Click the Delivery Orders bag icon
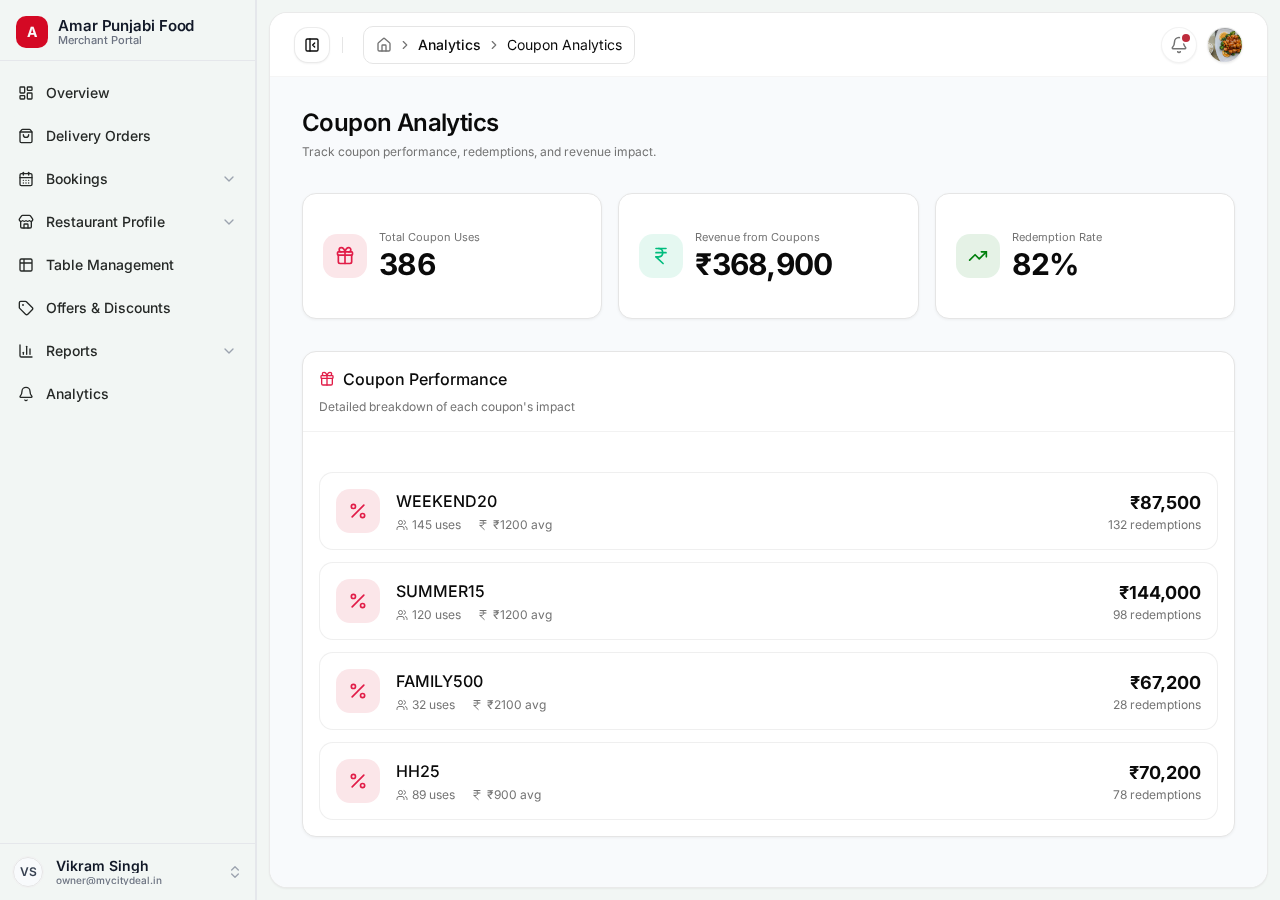This screenshot has width=1280, height=900. point(26,136)
